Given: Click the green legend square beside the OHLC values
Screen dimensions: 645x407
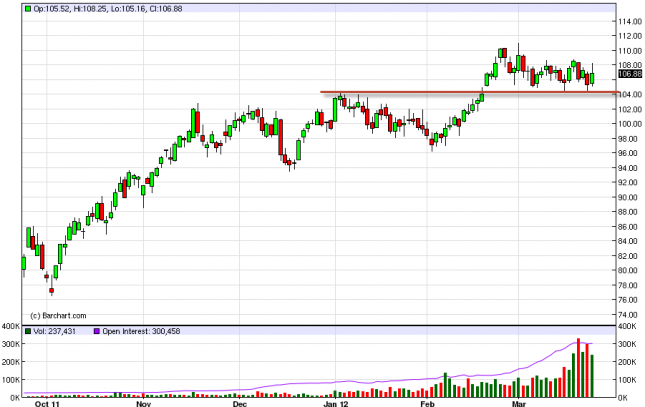Looking at the screenshot, I should click(28, 8).
